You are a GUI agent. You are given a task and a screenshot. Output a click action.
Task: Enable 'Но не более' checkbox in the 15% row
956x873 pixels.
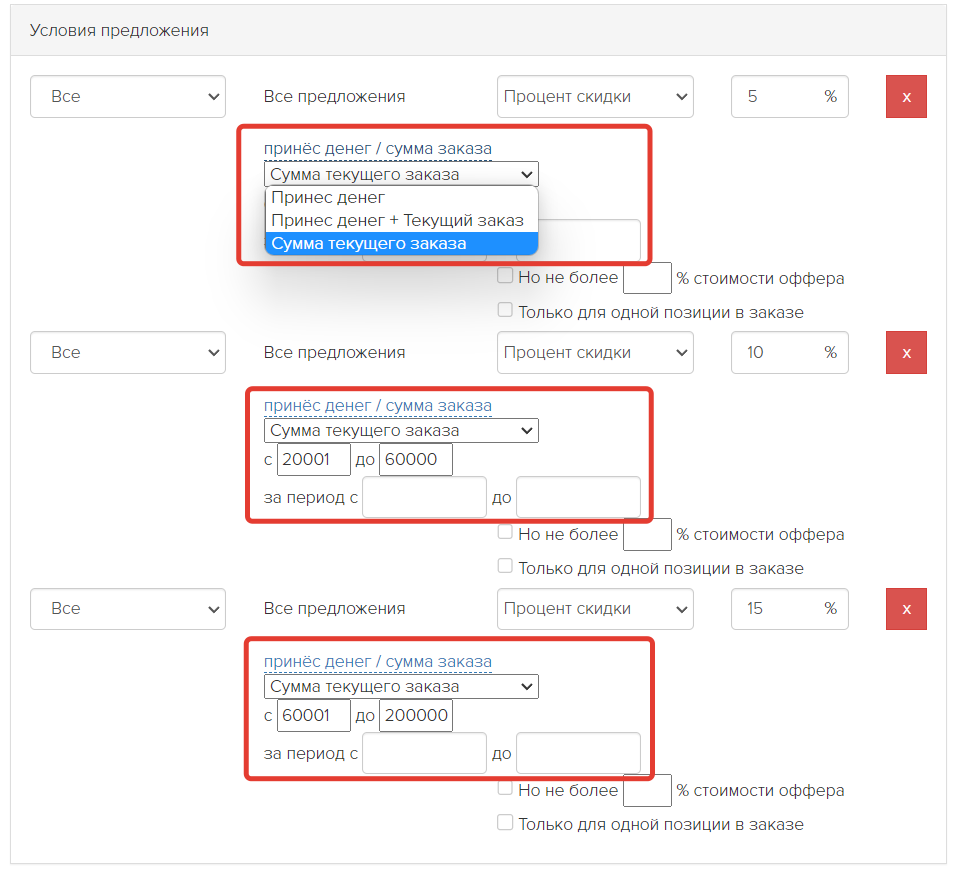(x=505, y=788)
